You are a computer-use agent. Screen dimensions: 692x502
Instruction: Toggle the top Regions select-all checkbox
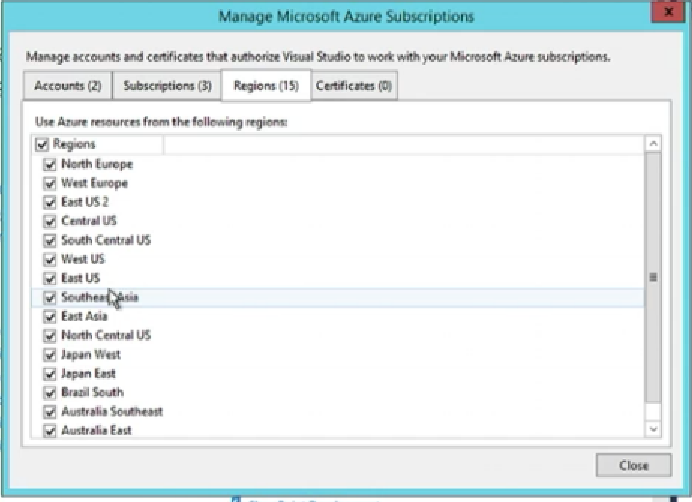[x=42, y=144]
